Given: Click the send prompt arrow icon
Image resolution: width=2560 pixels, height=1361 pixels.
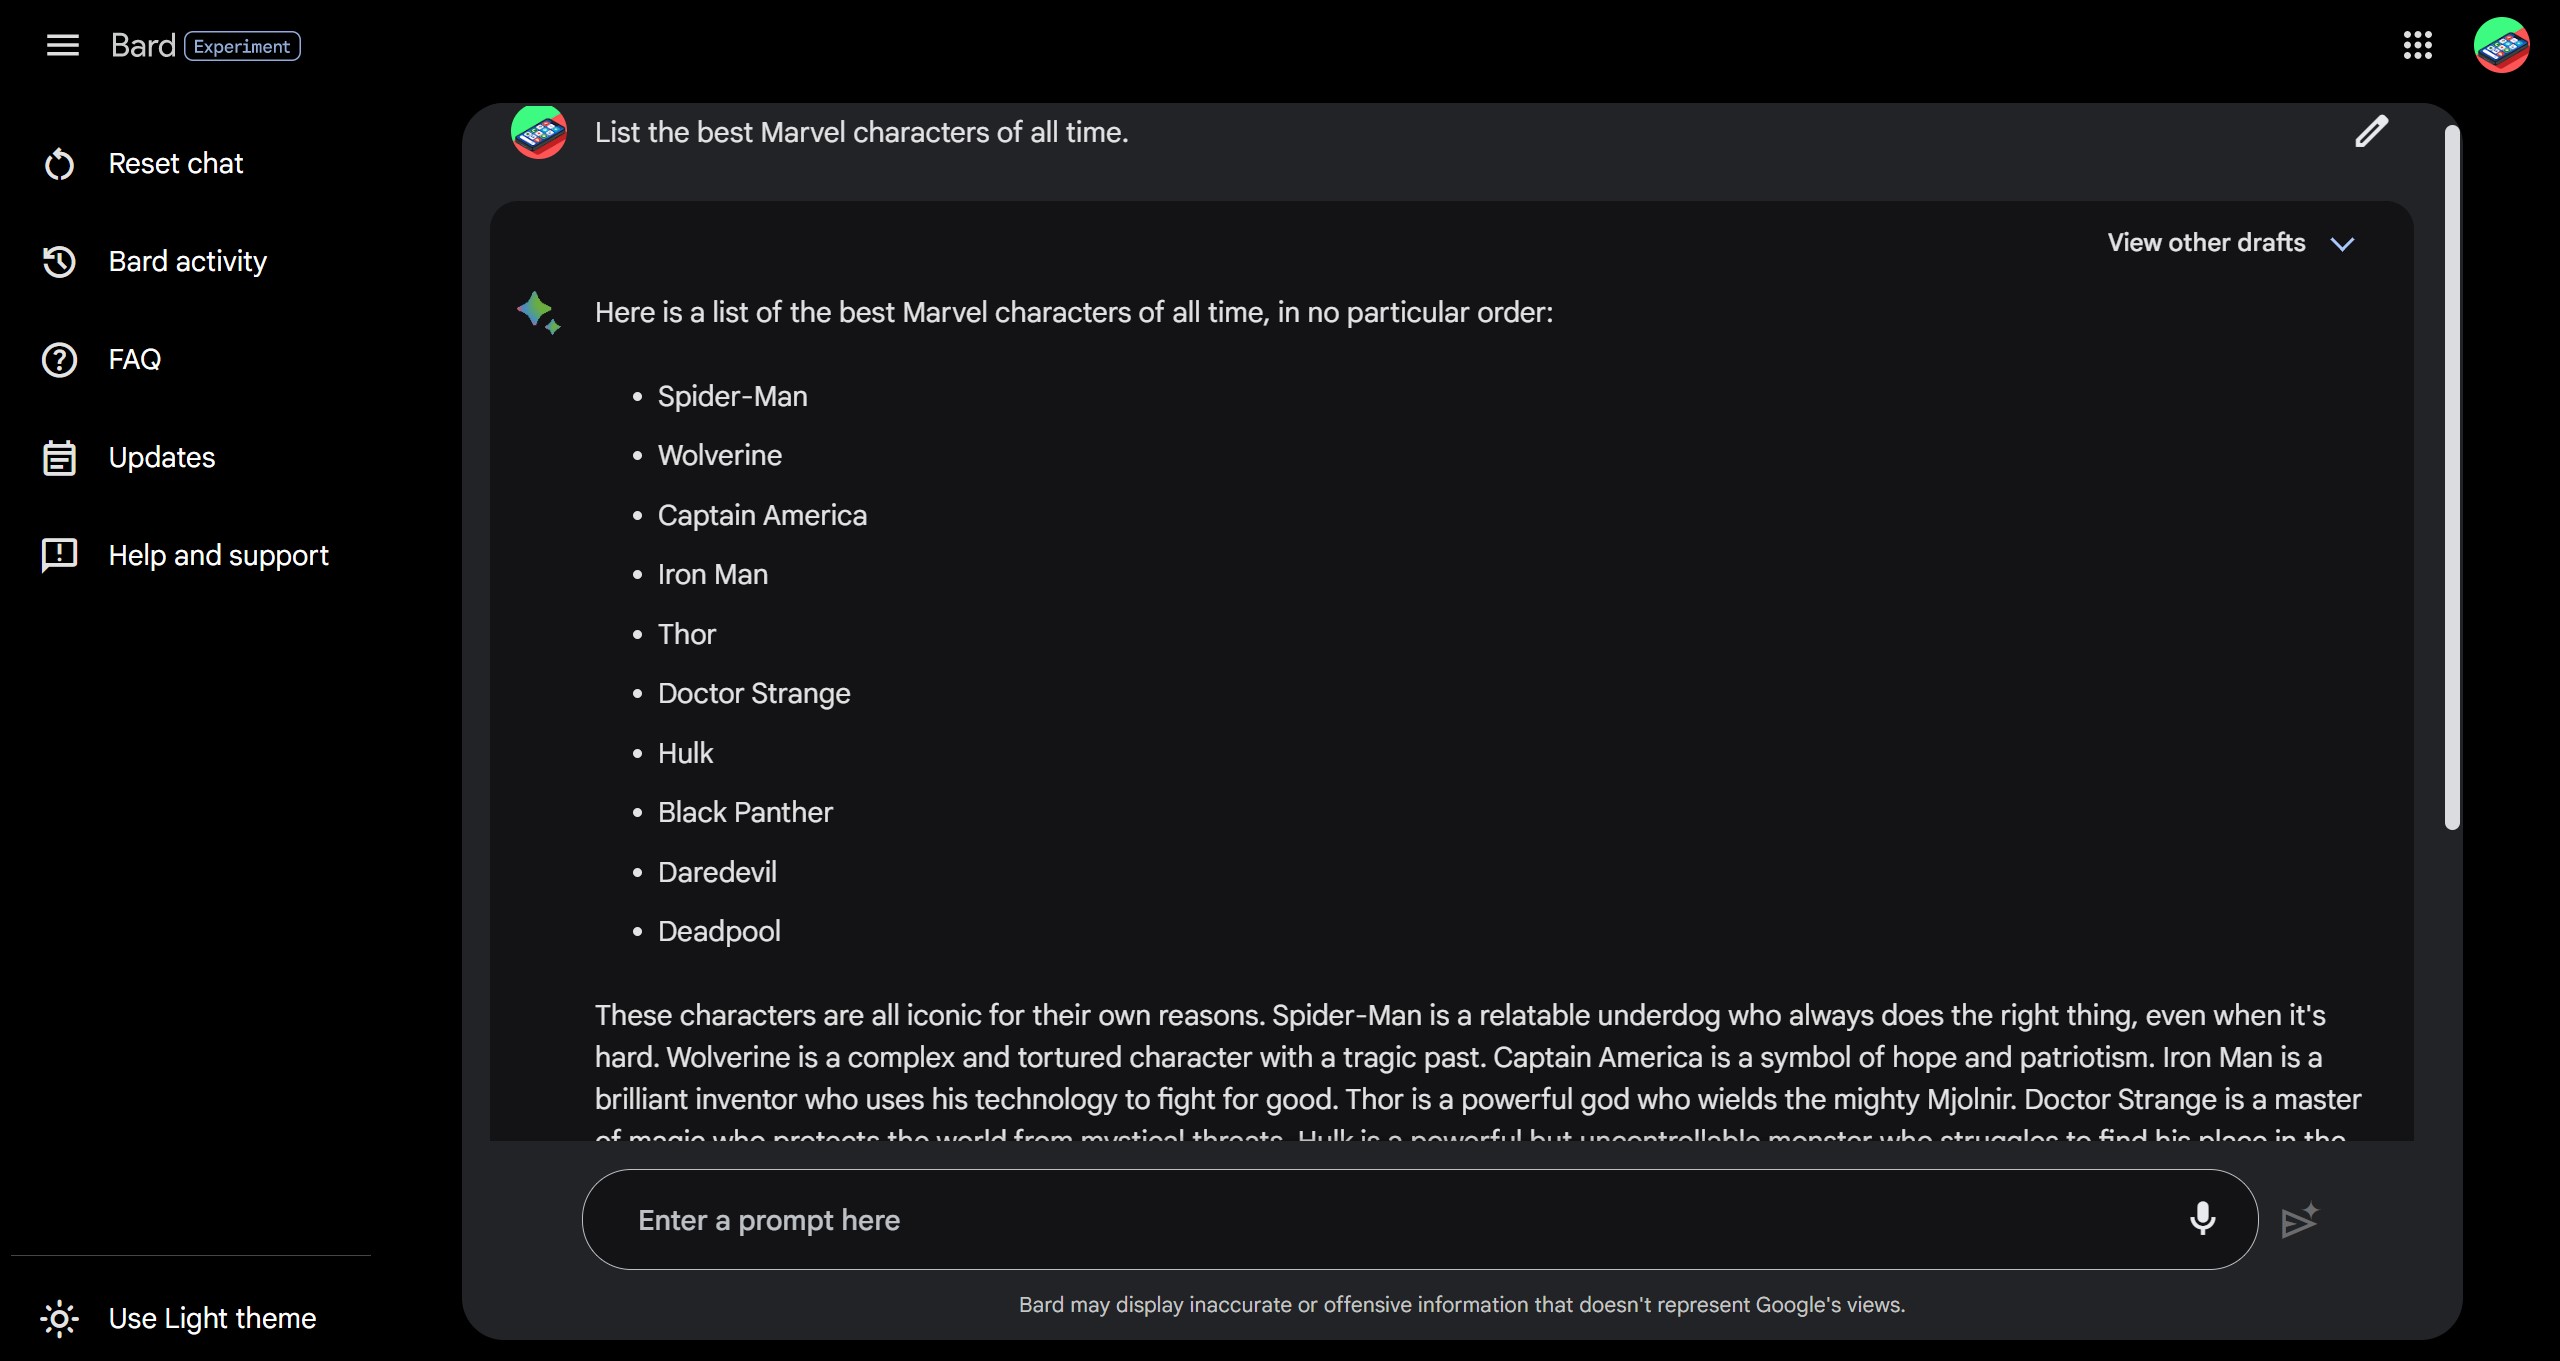Looking at the screenshot, I should 2299,1221.
